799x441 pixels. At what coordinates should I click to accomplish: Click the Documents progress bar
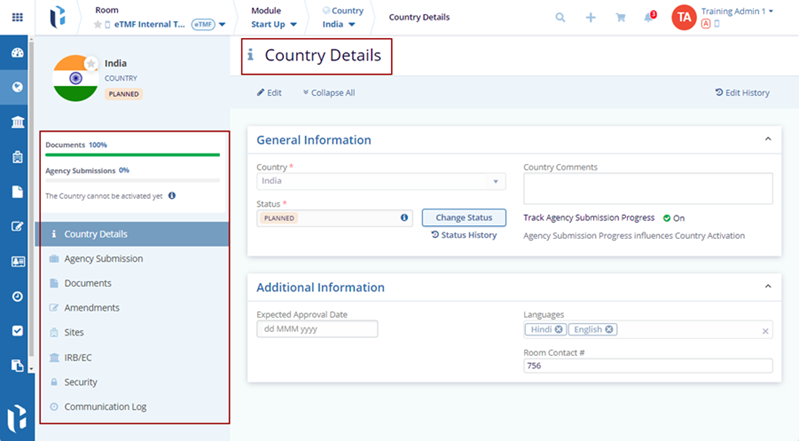tap(132, 155)
